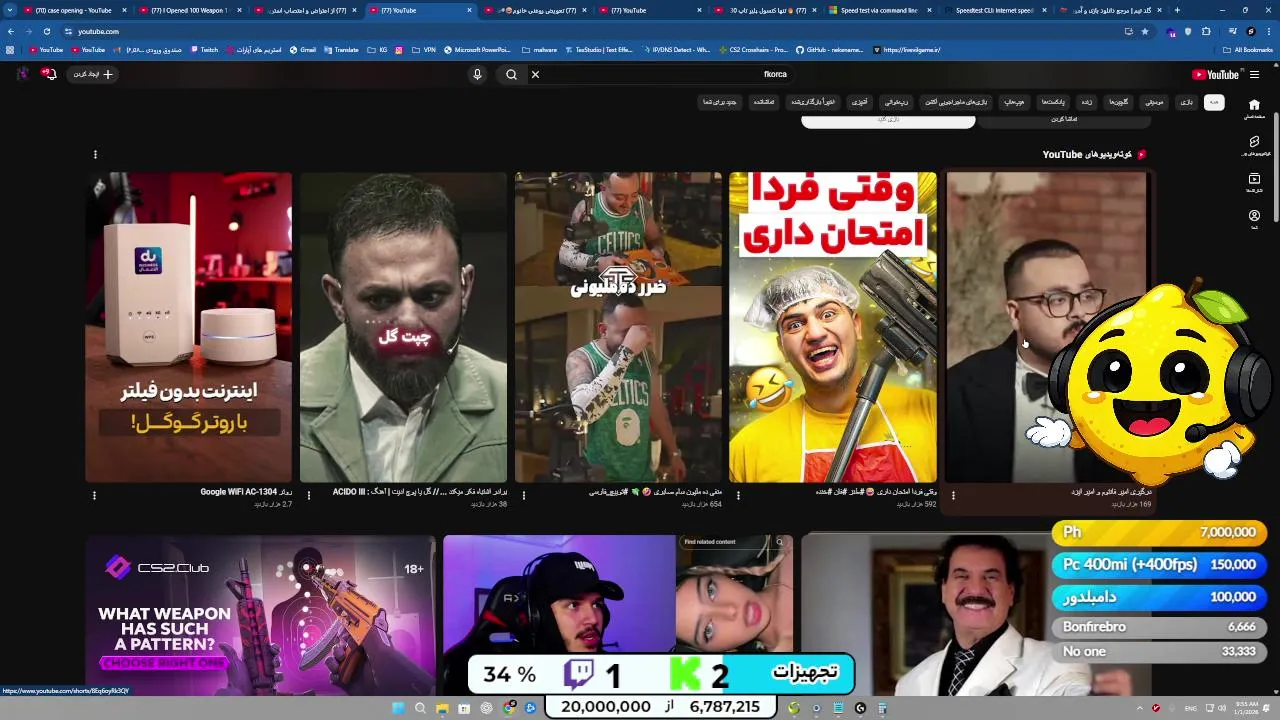The height and width of the screenshot is (720, 1280).
Task: Click 'Find related content' on video thumbnail
Action: 732,542
